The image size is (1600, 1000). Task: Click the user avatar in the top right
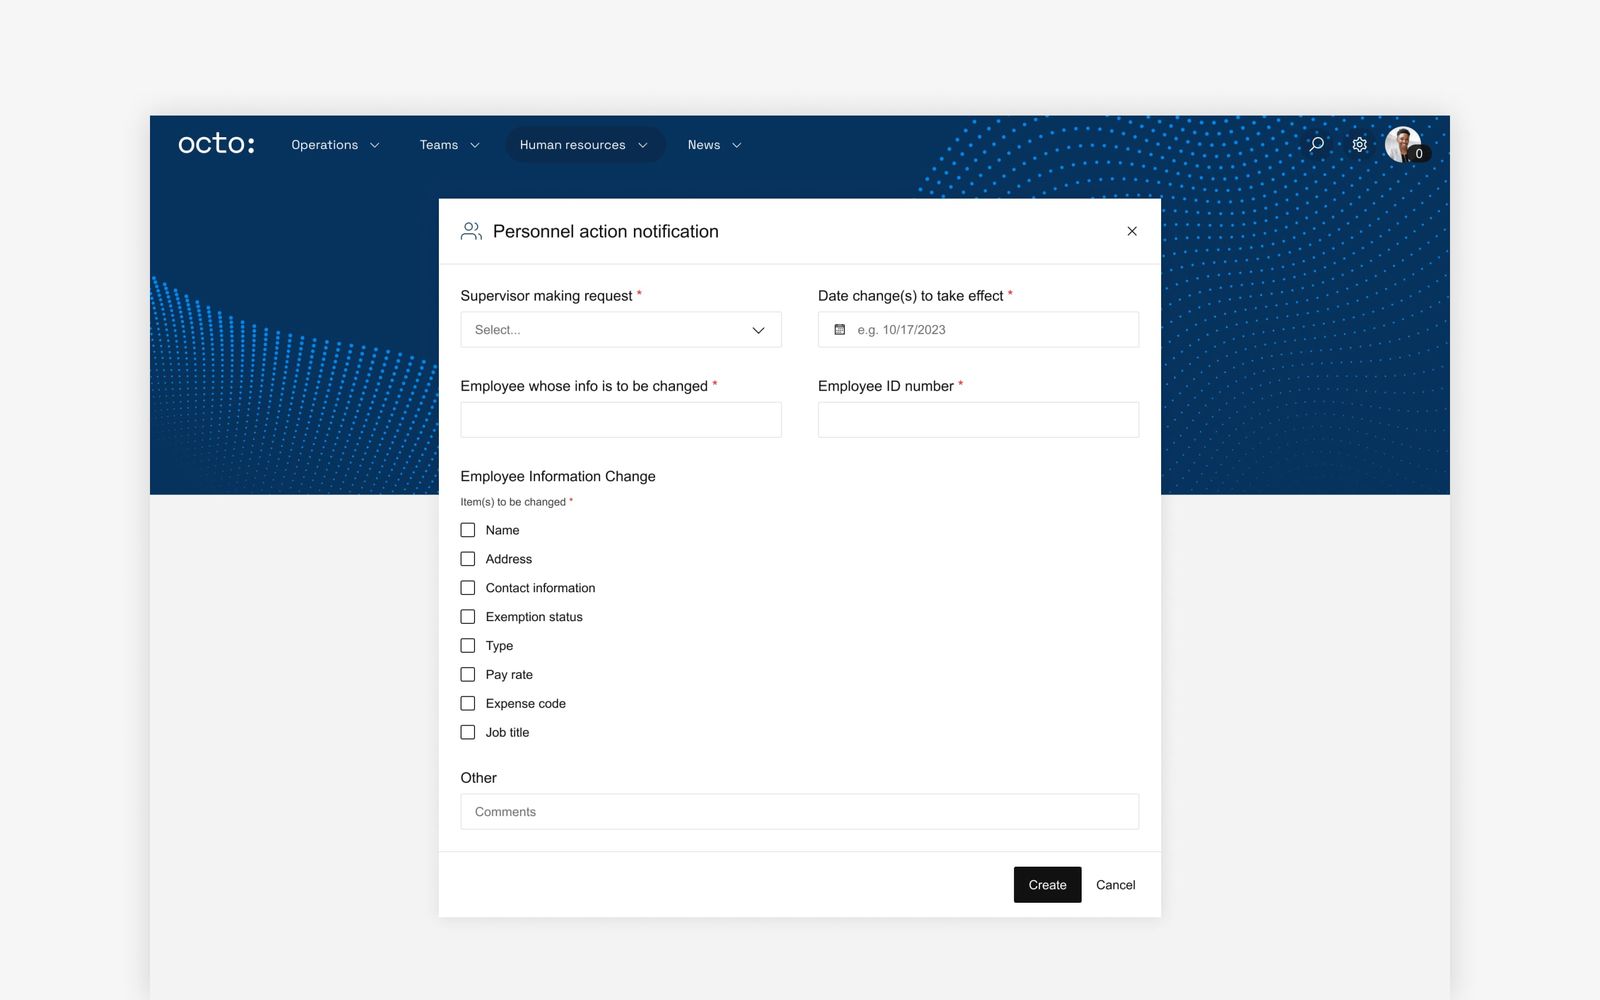[x=1404, y=145]
